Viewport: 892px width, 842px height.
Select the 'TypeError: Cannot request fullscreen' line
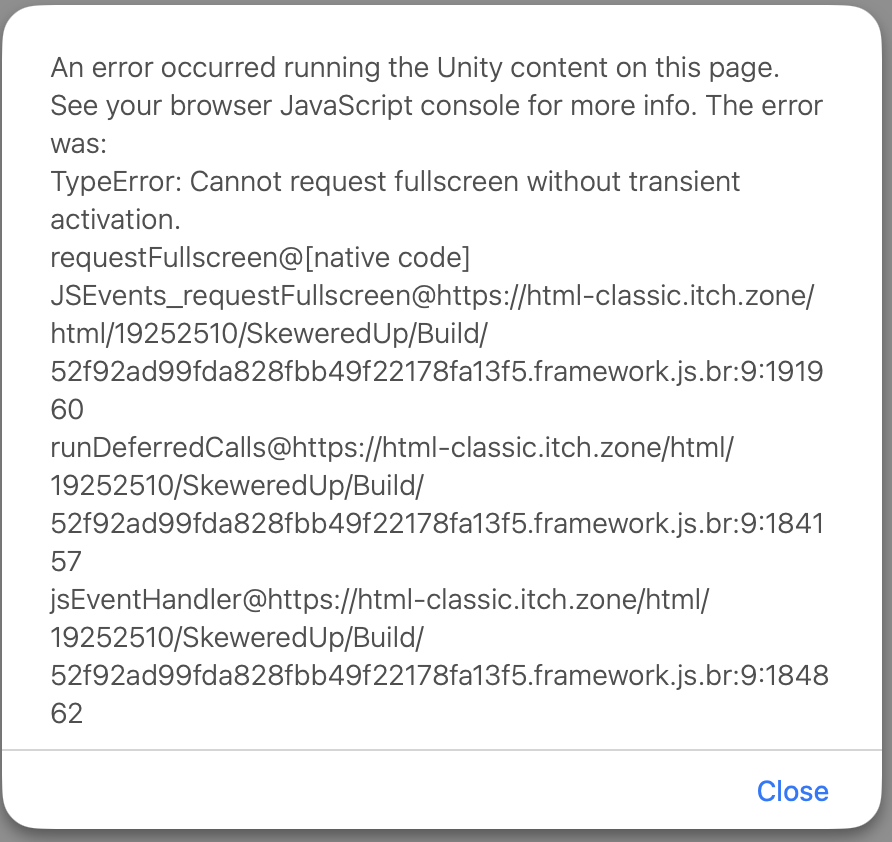395,182
